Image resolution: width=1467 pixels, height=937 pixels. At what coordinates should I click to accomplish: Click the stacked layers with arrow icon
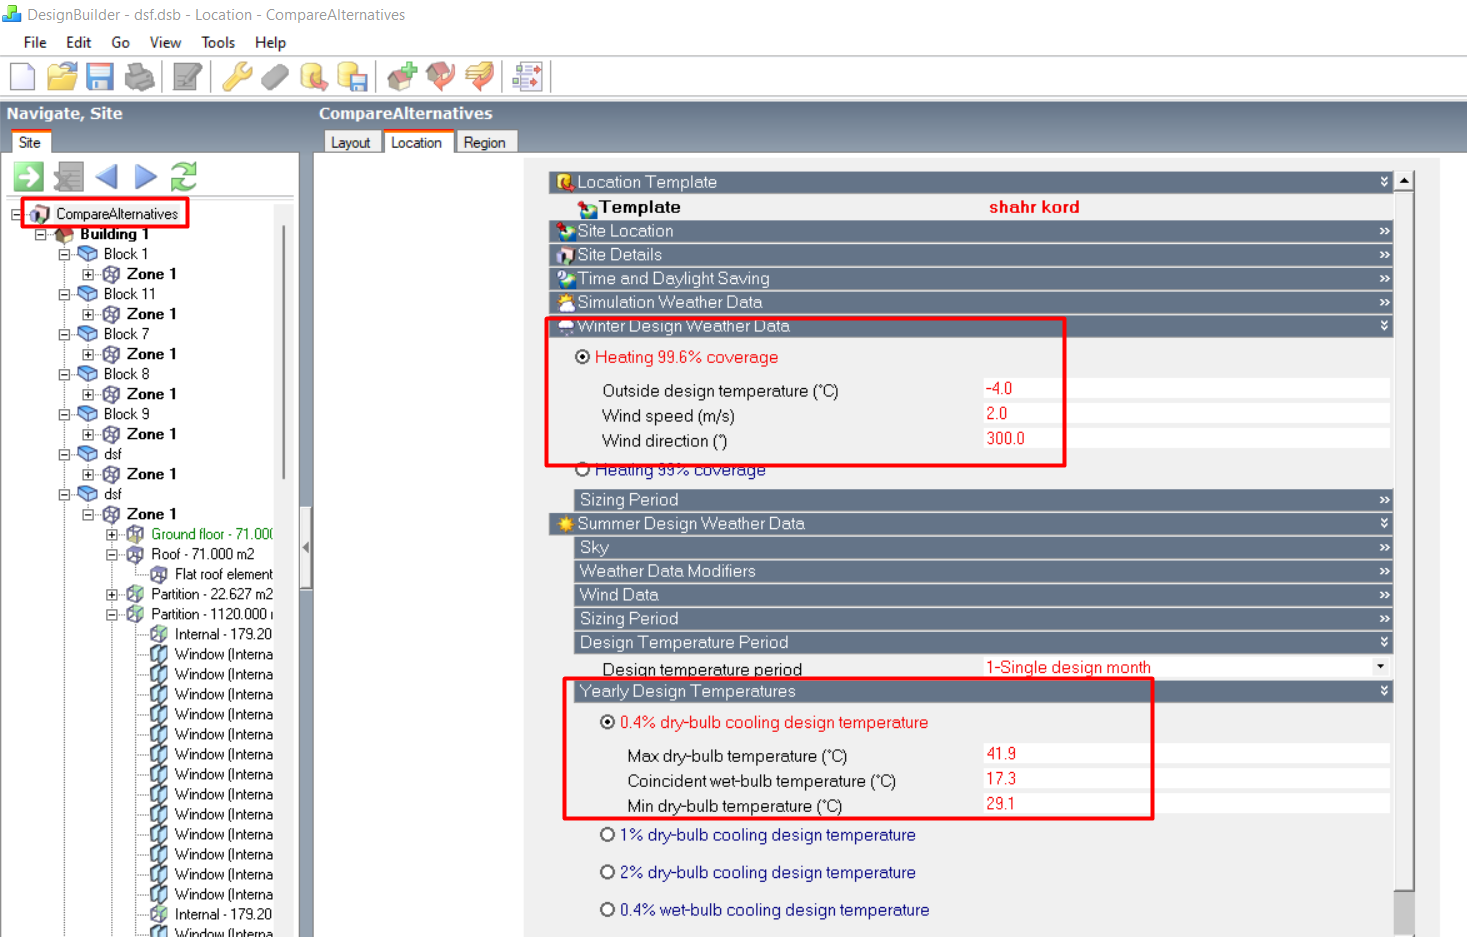[x=479, y=77]
